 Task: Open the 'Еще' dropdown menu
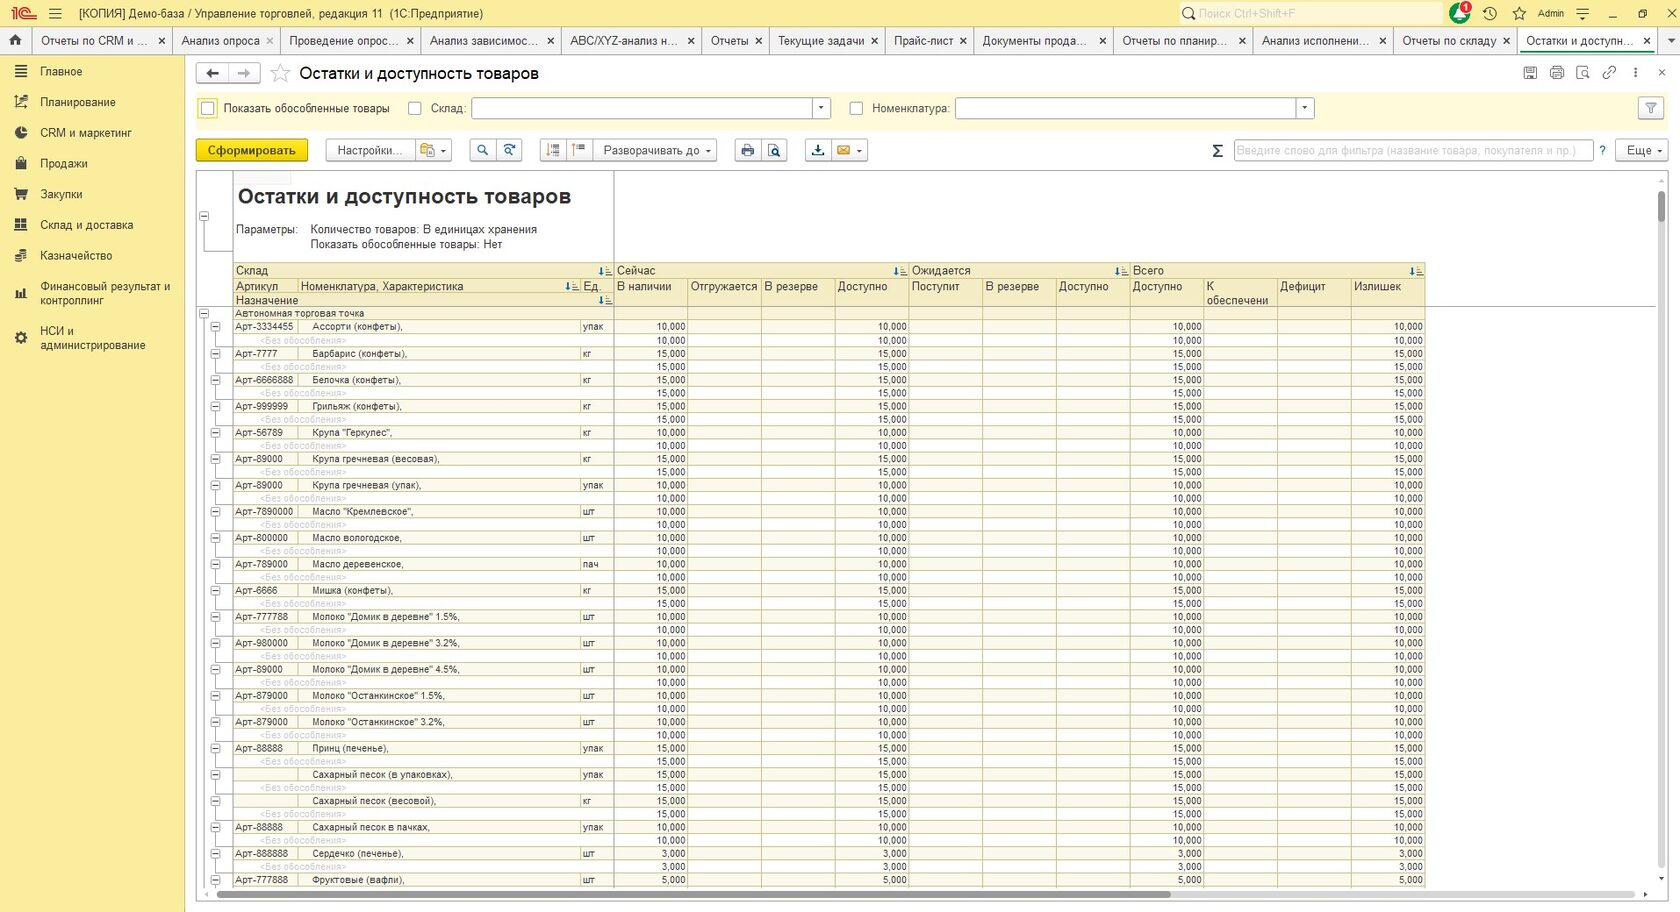[x=1643, y=150]
